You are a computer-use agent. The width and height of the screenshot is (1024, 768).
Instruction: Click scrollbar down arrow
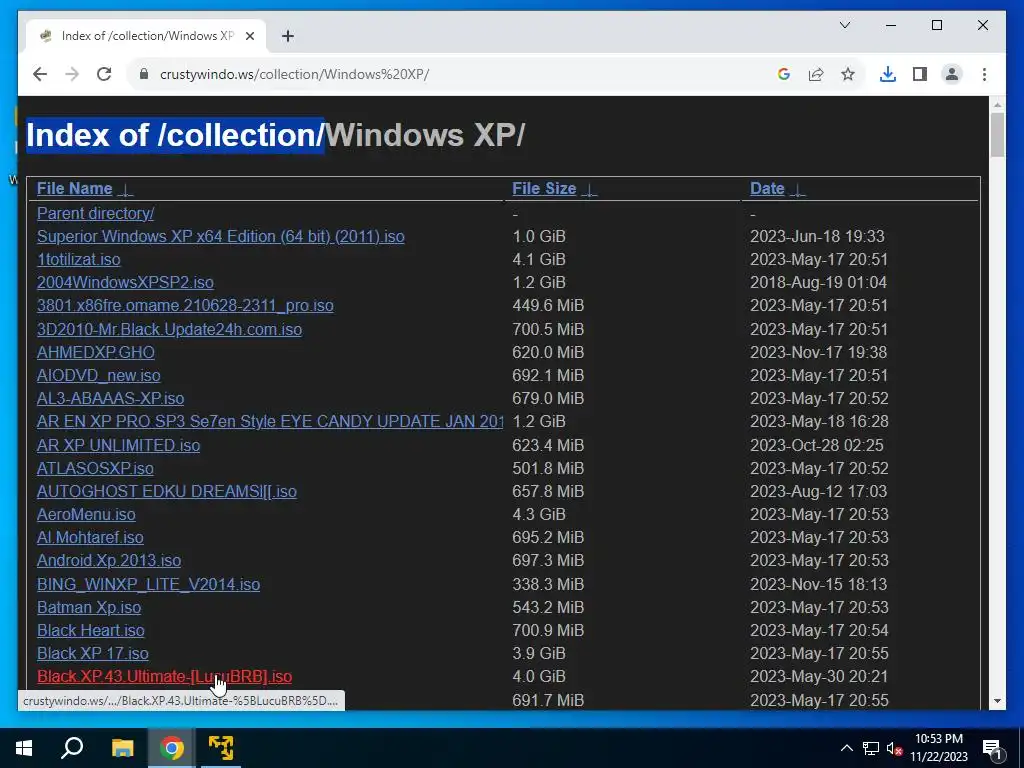pos(997,701)
